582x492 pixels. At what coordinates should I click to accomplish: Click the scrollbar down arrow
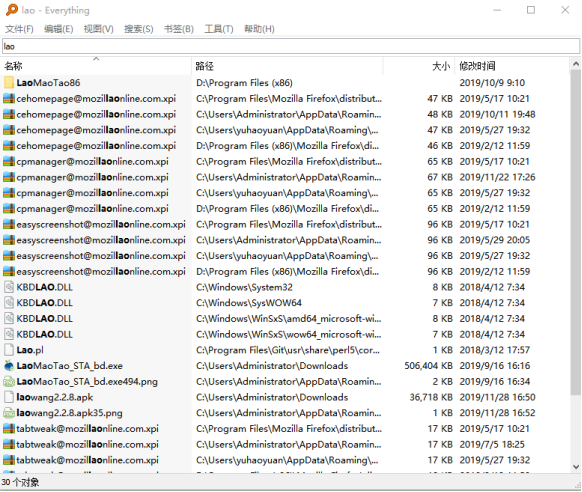[x=576, y=467]
